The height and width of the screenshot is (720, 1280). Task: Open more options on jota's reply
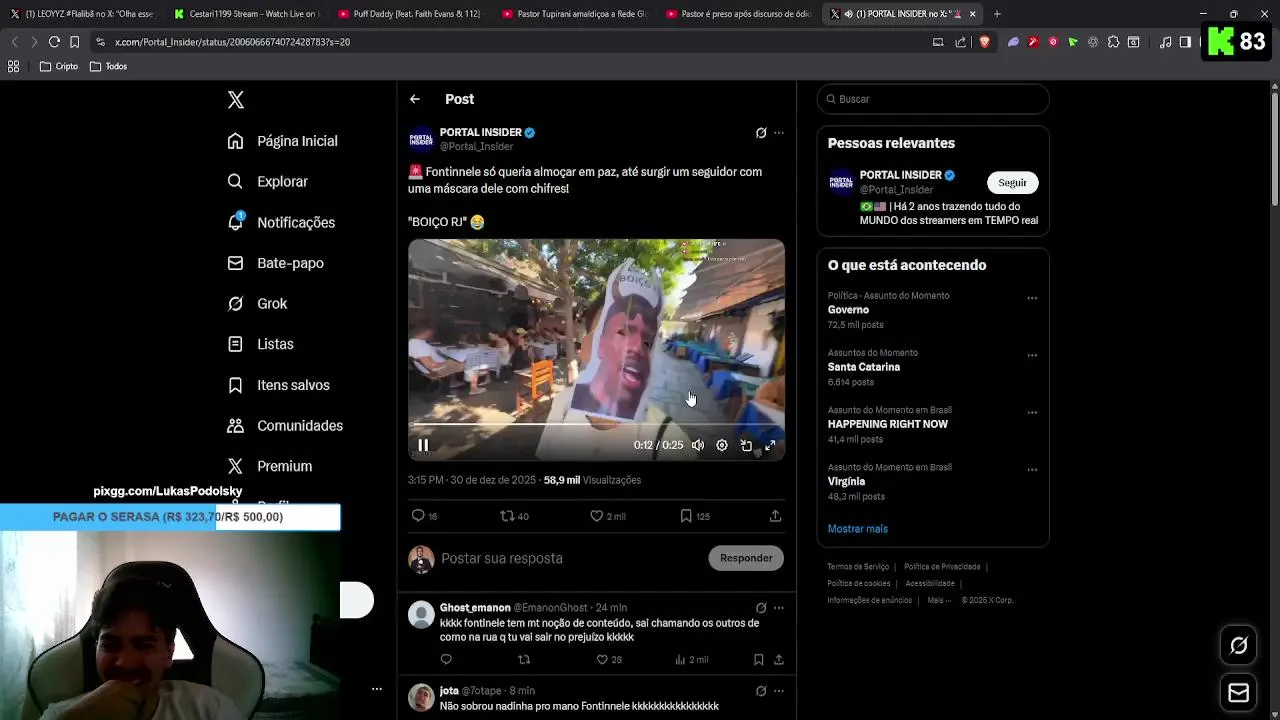tap(779, 691)
